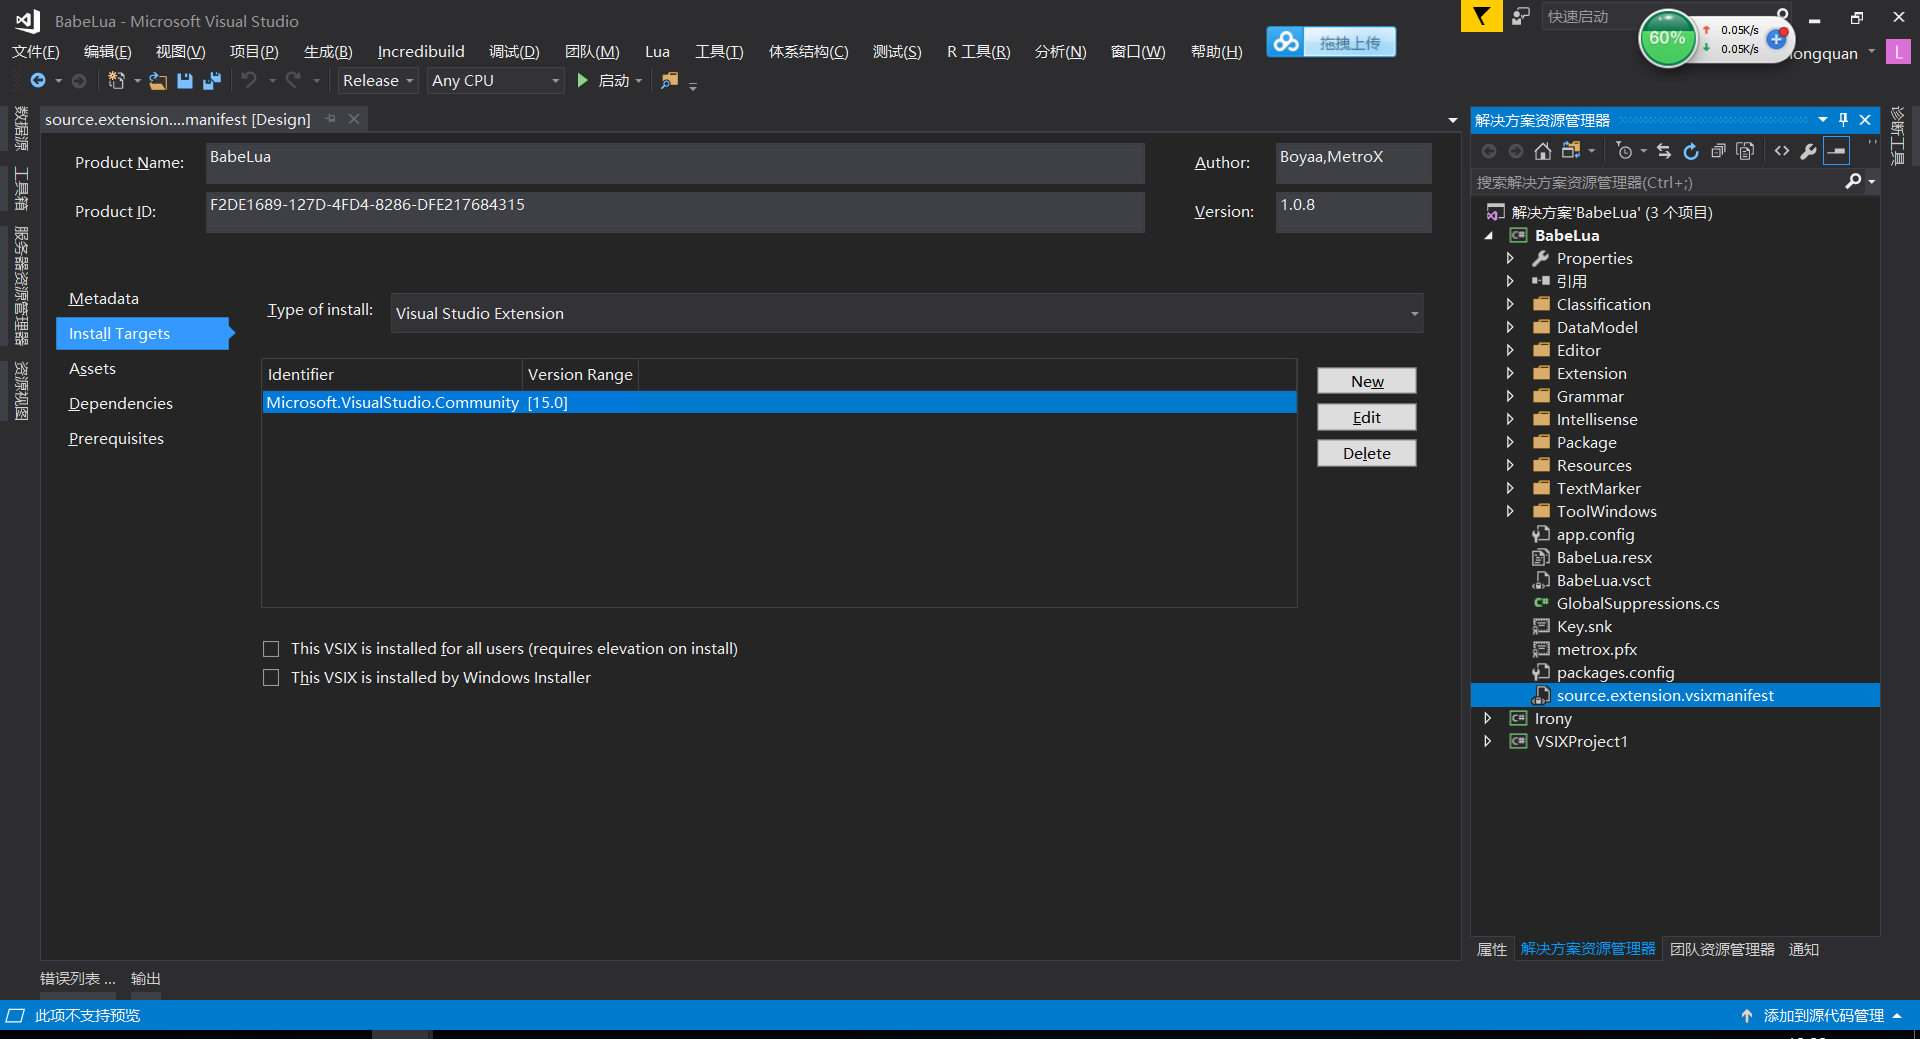Click the Product Name input field
1920x1039 pixels.
click(x=675, y=163)
